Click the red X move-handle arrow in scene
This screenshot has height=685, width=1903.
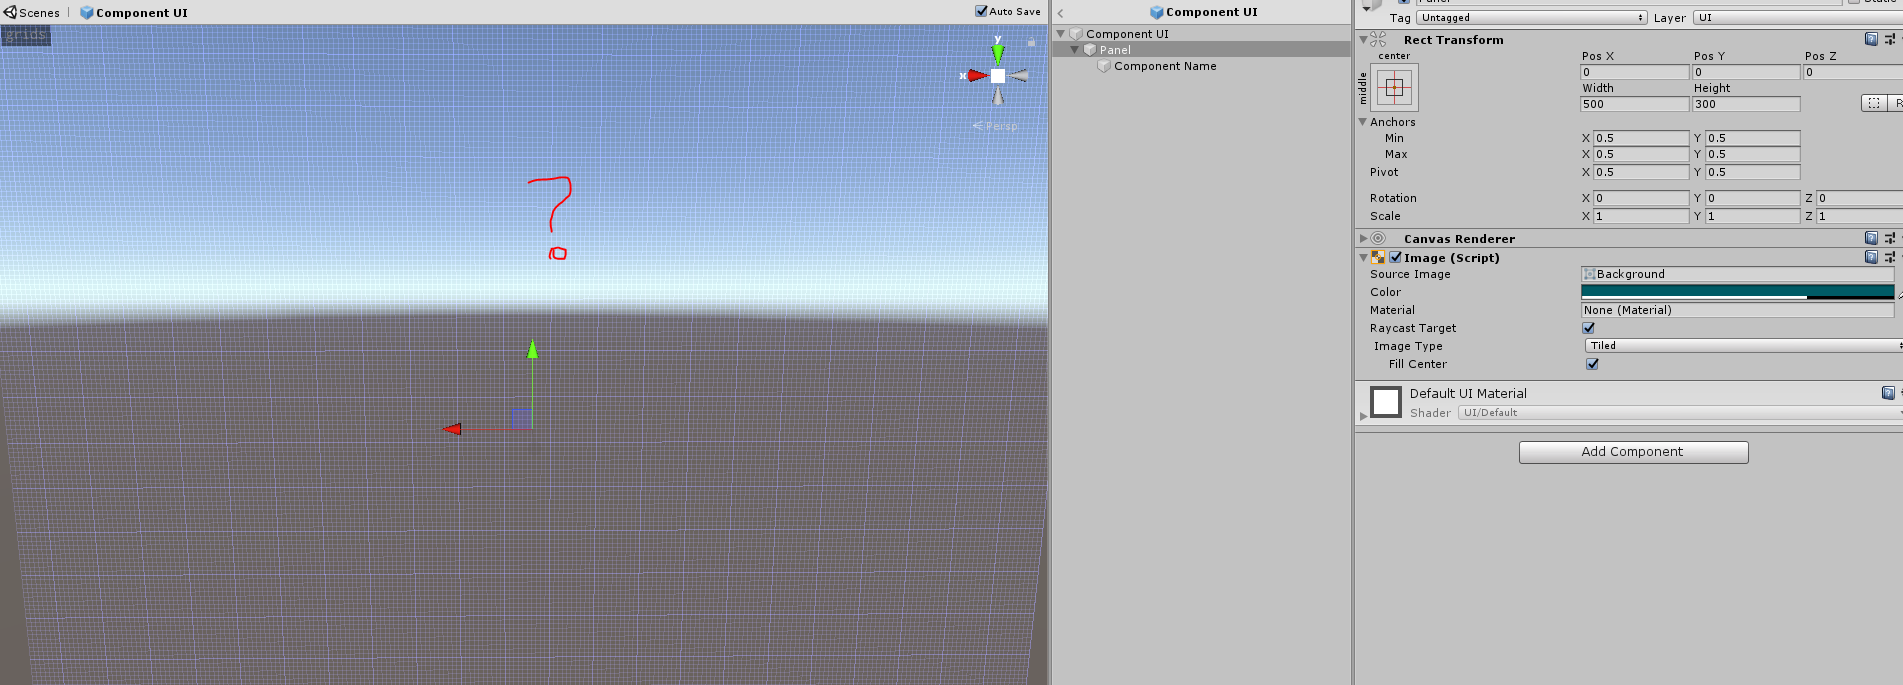(x=452, y=429)
